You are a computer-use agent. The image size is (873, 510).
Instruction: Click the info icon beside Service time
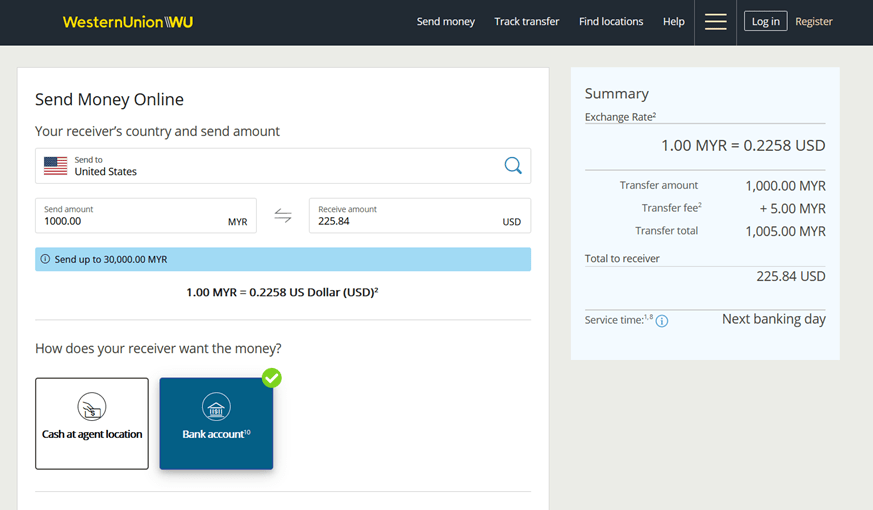pos(662,321)
